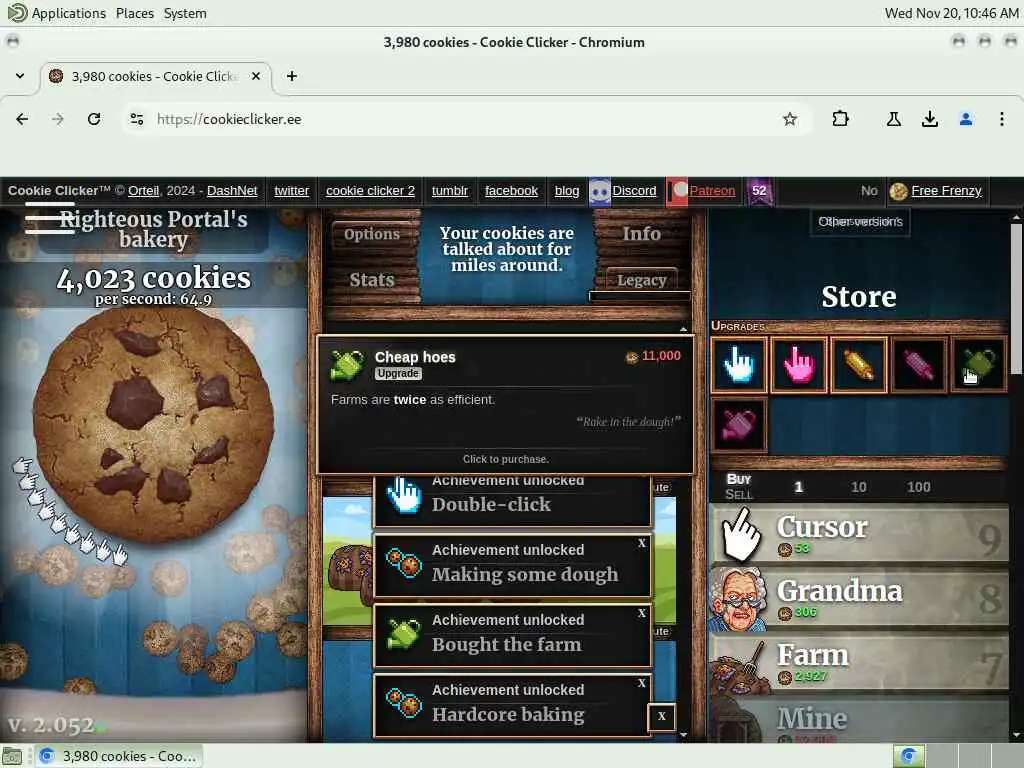Open the browser profile icon
Screen dimensions: 1024x768
(966, 119)
